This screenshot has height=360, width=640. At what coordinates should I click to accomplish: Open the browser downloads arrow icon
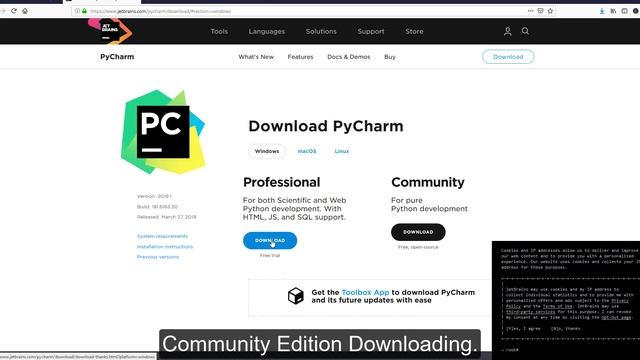click(602, 11)
